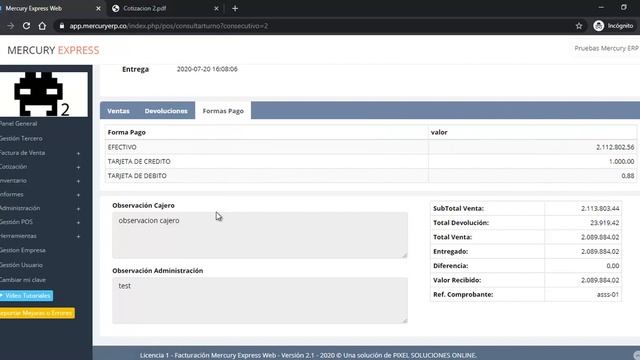The height and width of the screenshot is (360, 640).
Task: Click the address bar URL
Action: click(x=169, y=26)
